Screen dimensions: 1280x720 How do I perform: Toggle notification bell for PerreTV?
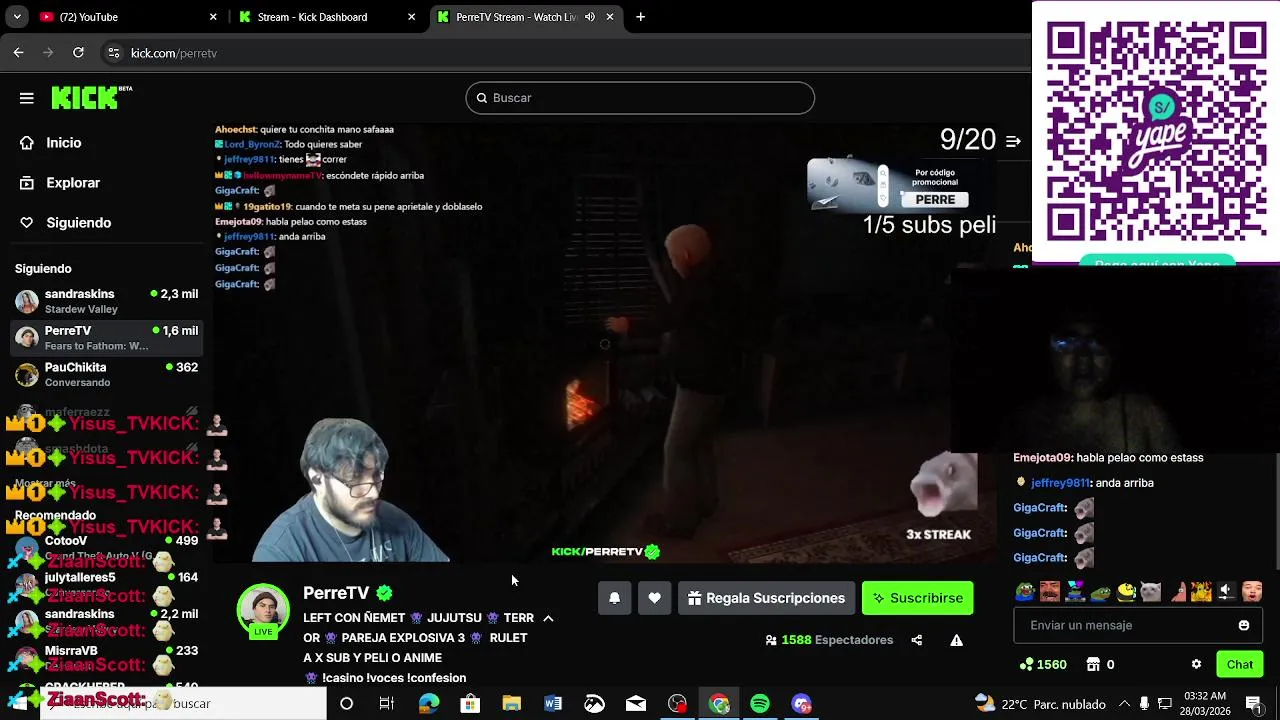[x=615, y=598]
